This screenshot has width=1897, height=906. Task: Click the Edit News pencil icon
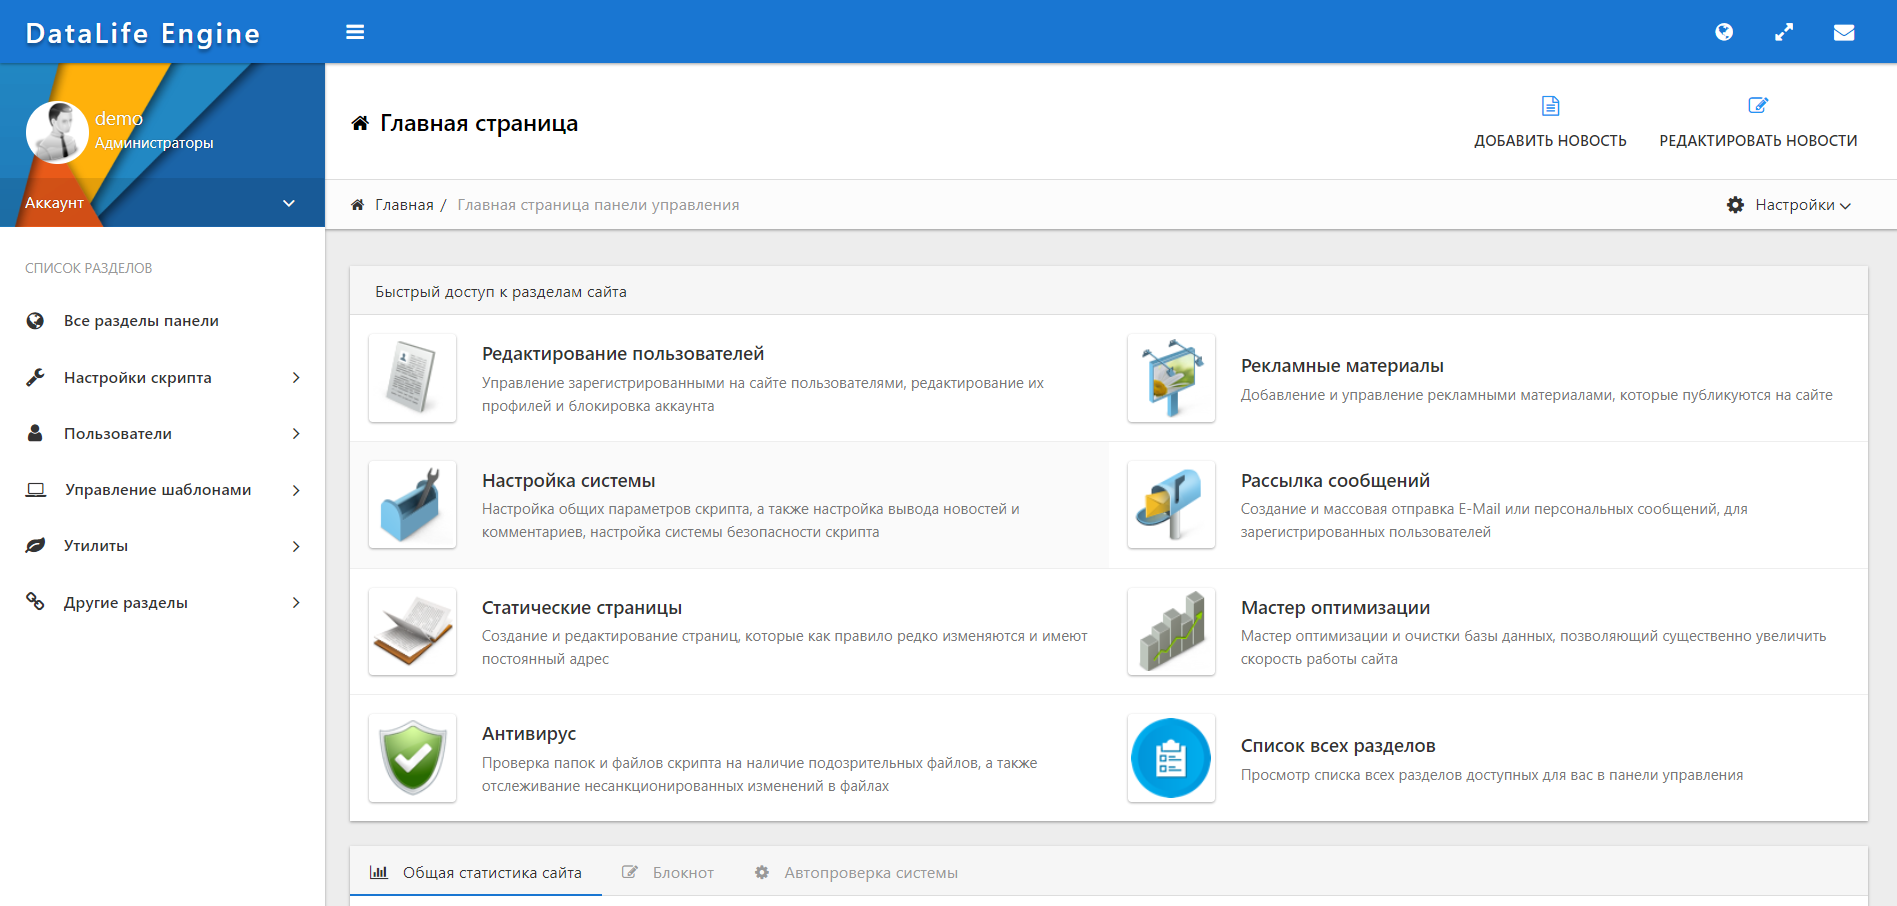[x=1757, y=106]
